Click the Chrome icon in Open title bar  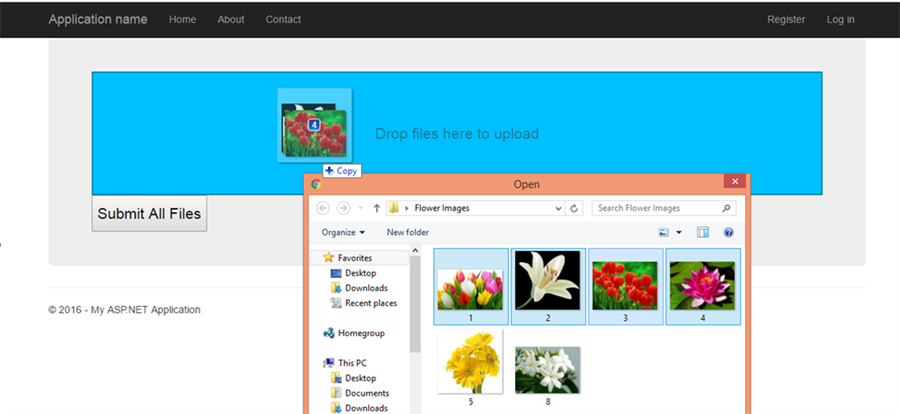(315, 184)
